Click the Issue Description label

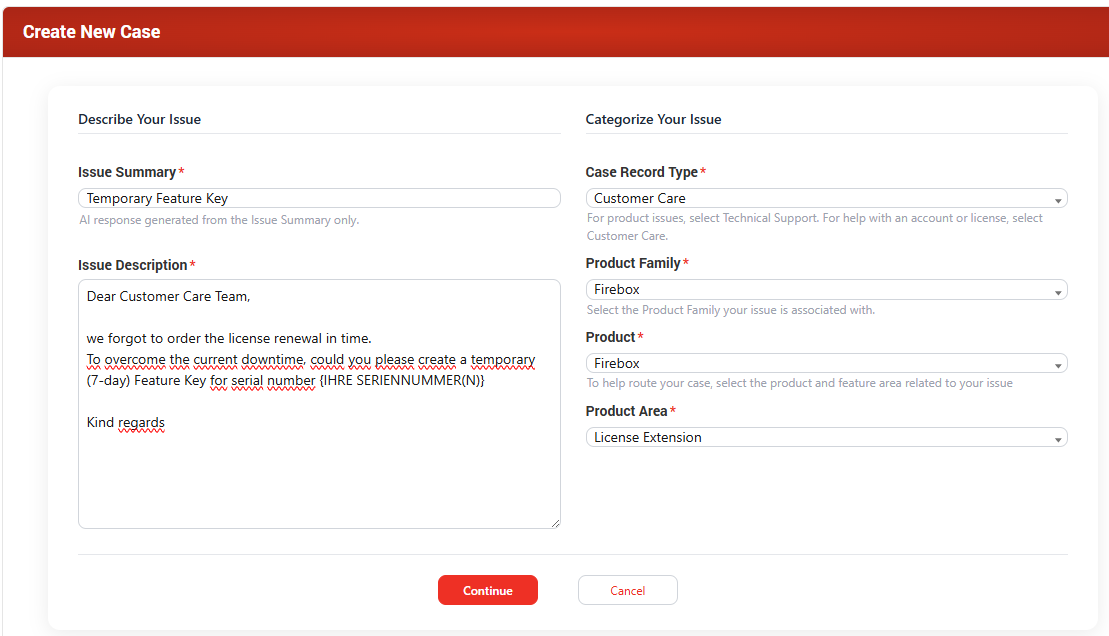click(133, 265)
